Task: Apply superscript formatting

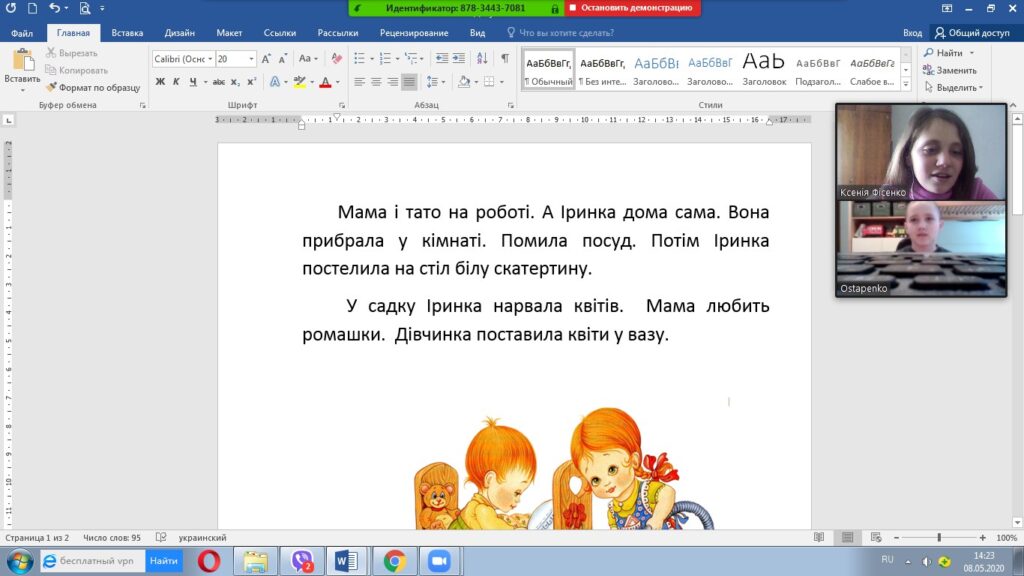Action: tap(251, 82)
